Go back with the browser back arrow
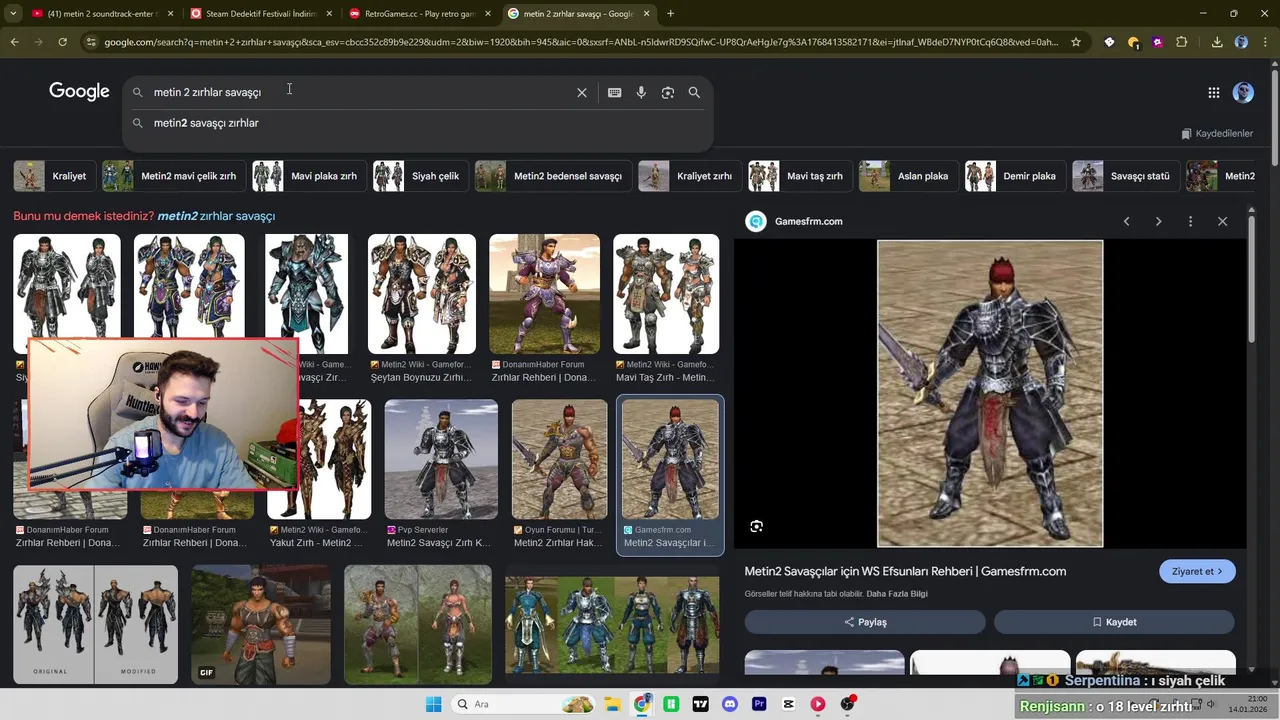 (x=14, y=42)
